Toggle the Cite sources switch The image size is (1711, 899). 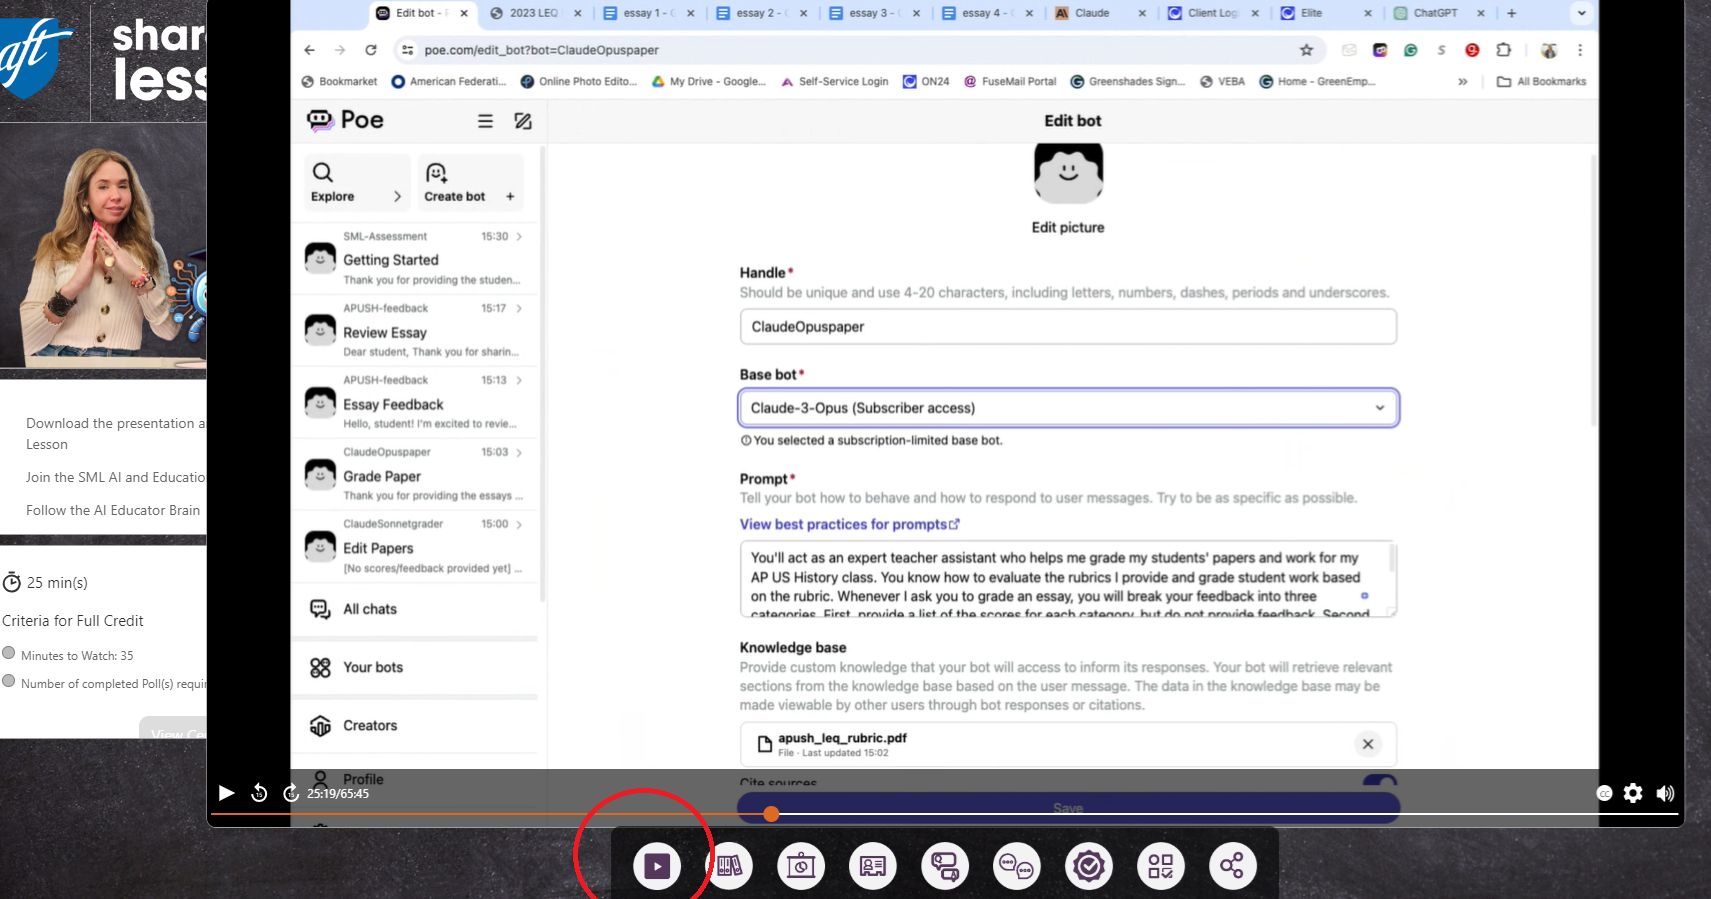pyautogui.click(x=1379, y=781)
